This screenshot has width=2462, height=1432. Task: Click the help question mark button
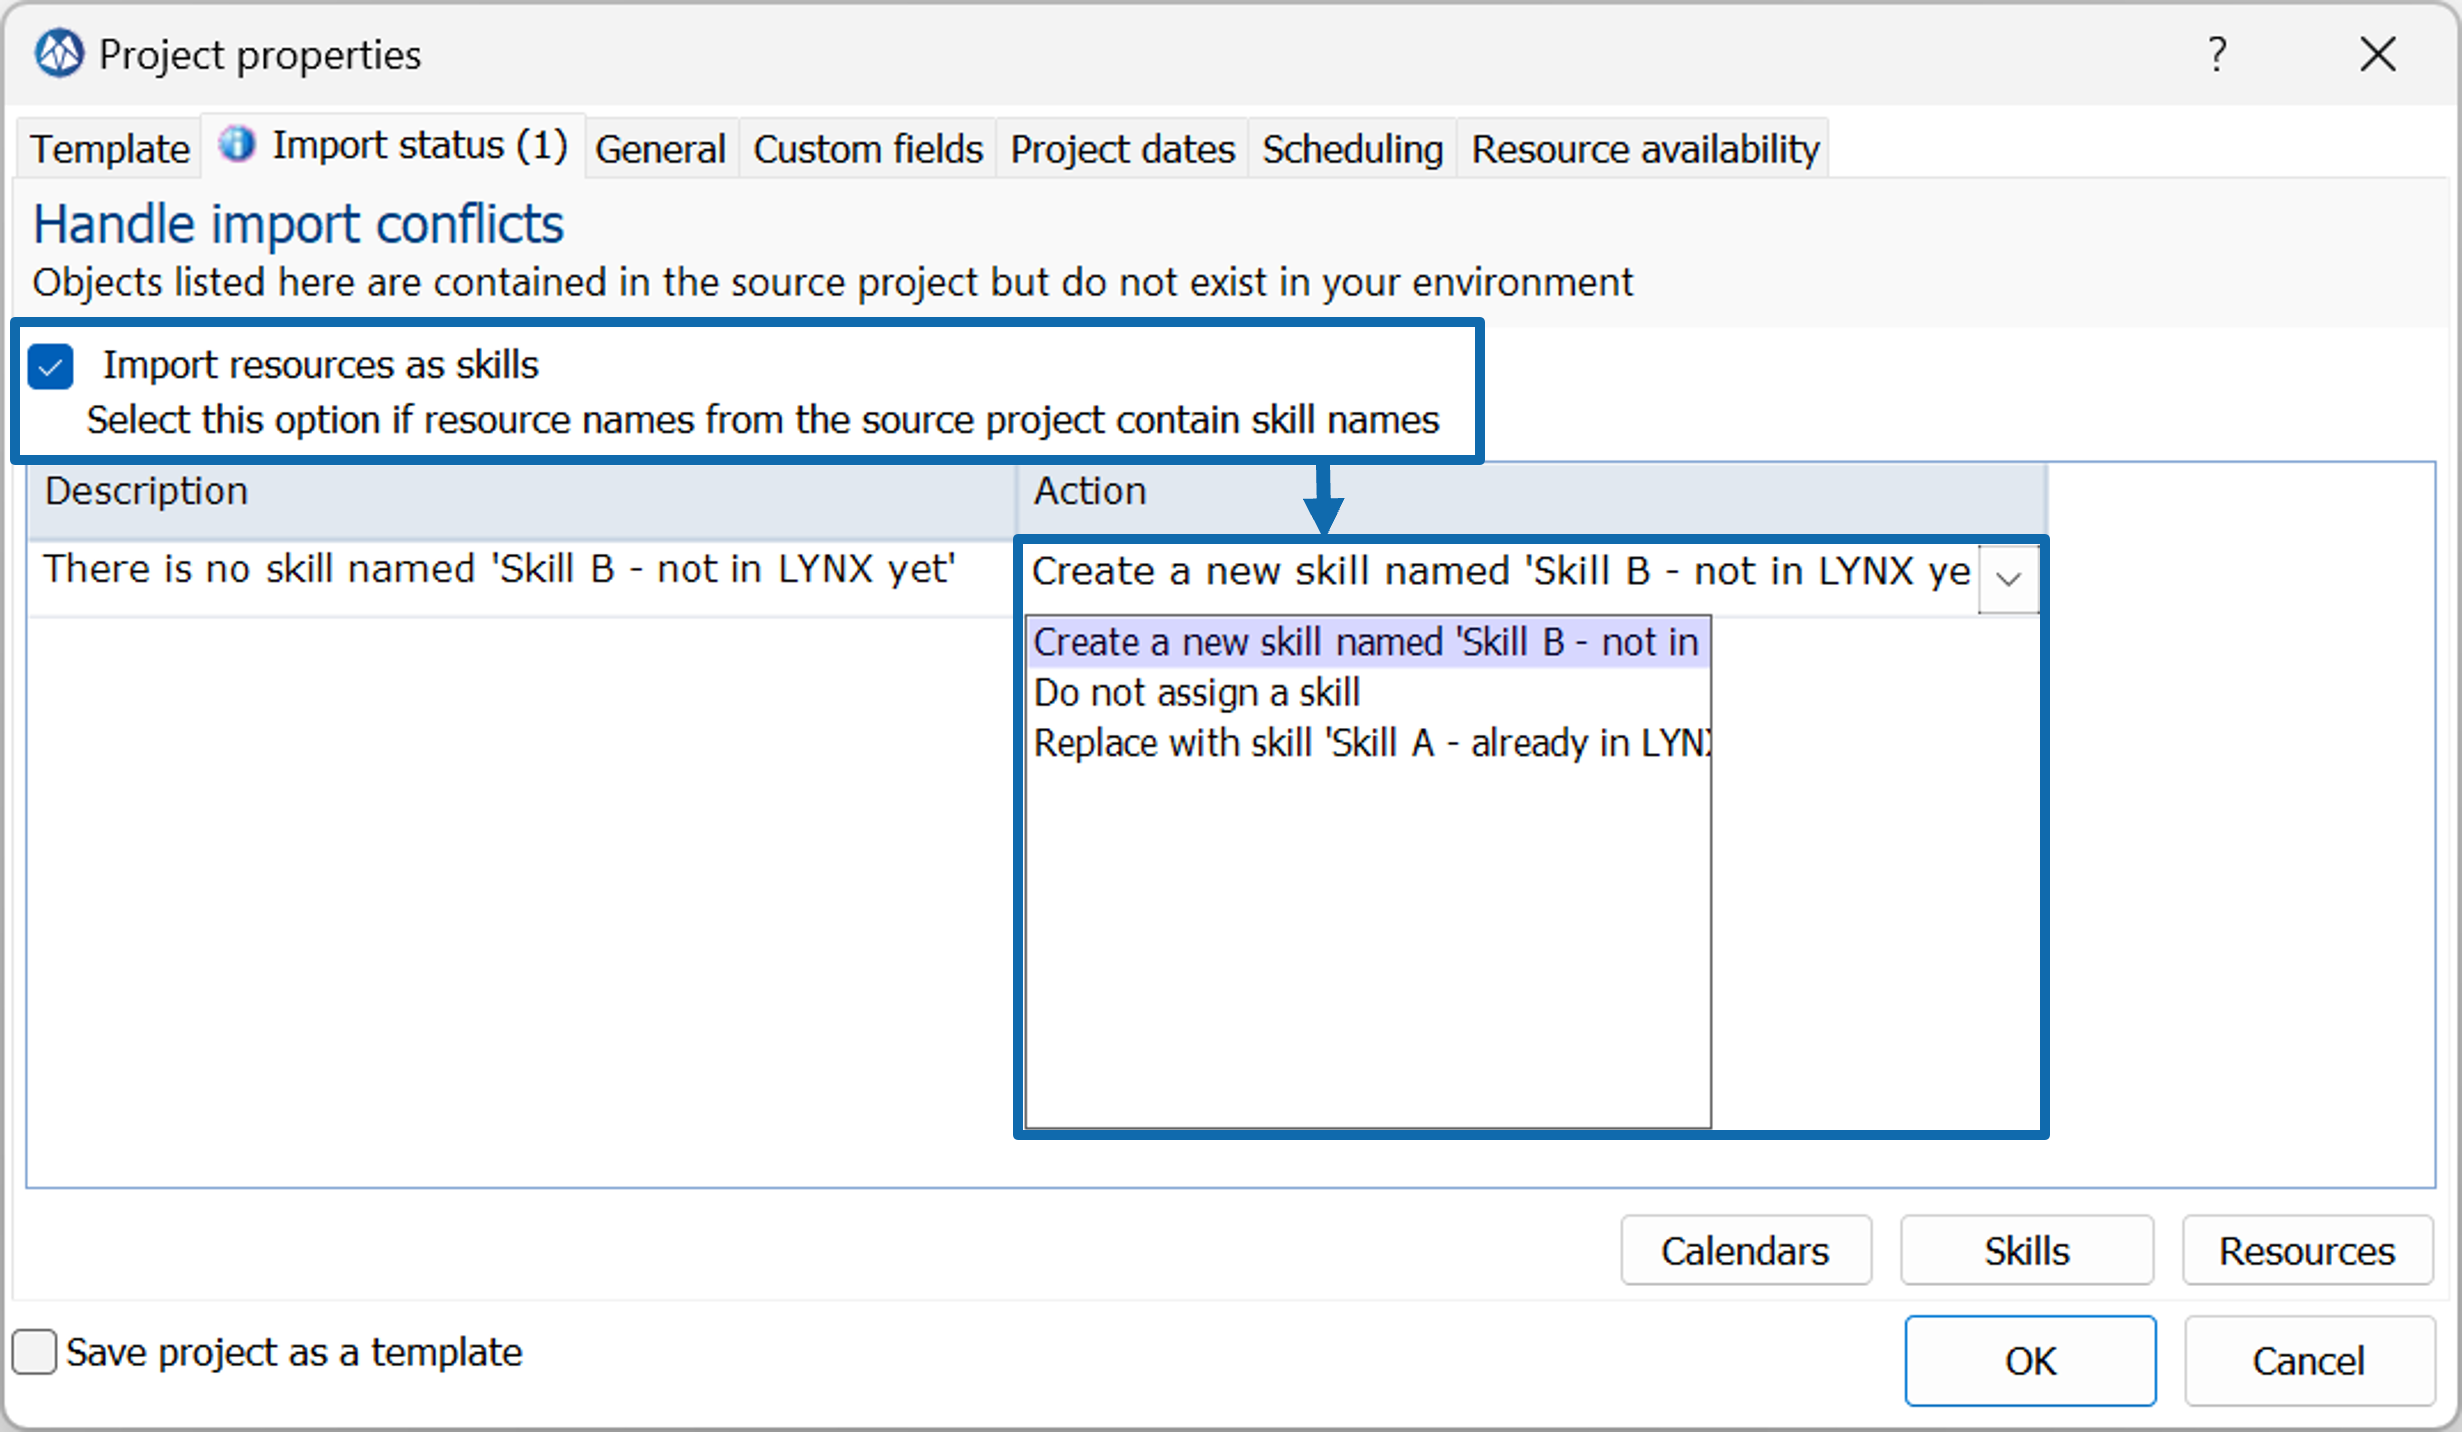pyautogui.click(x=2217, y=54)
